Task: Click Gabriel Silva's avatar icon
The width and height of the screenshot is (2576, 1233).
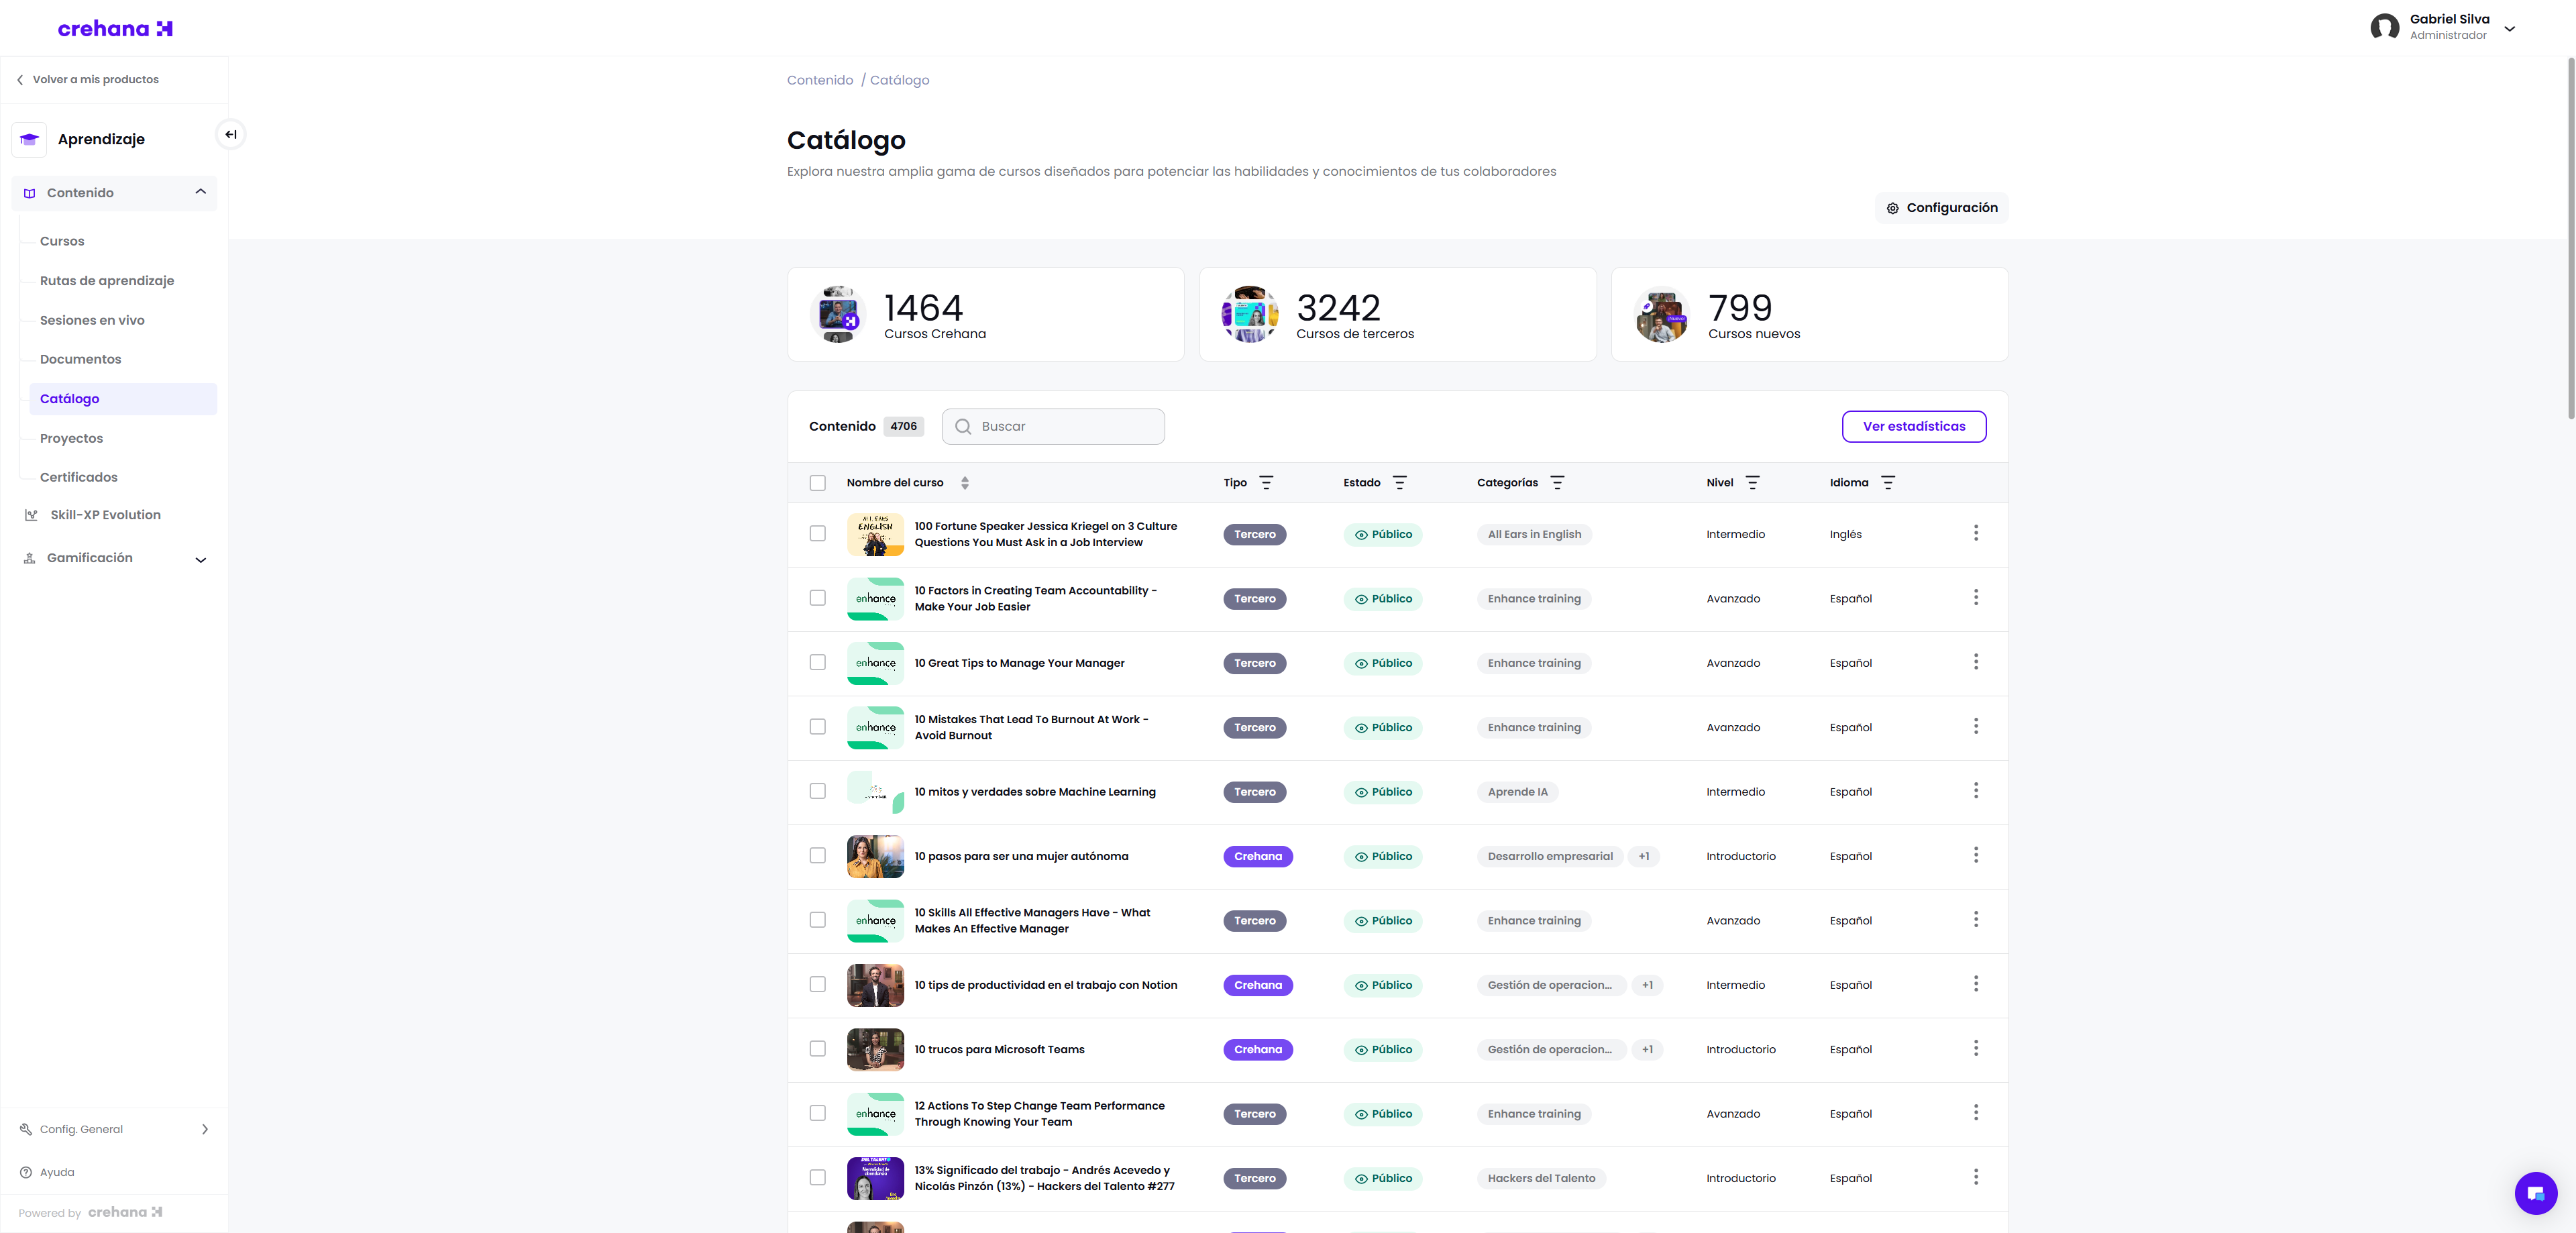Action: (x=2384, y=27)
